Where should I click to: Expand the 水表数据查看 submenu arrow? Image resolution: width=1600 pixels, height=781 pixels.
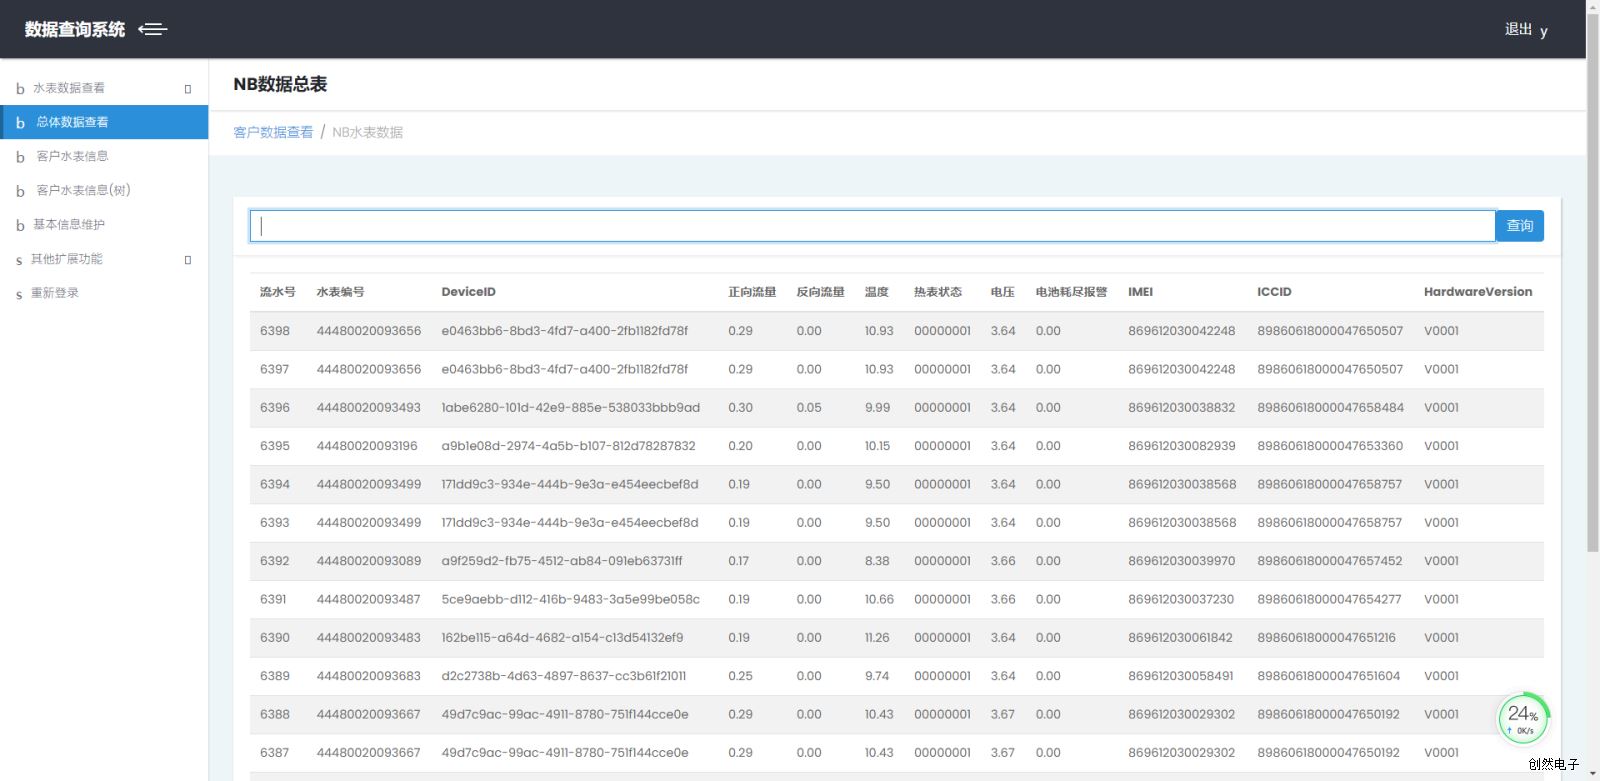187,89
